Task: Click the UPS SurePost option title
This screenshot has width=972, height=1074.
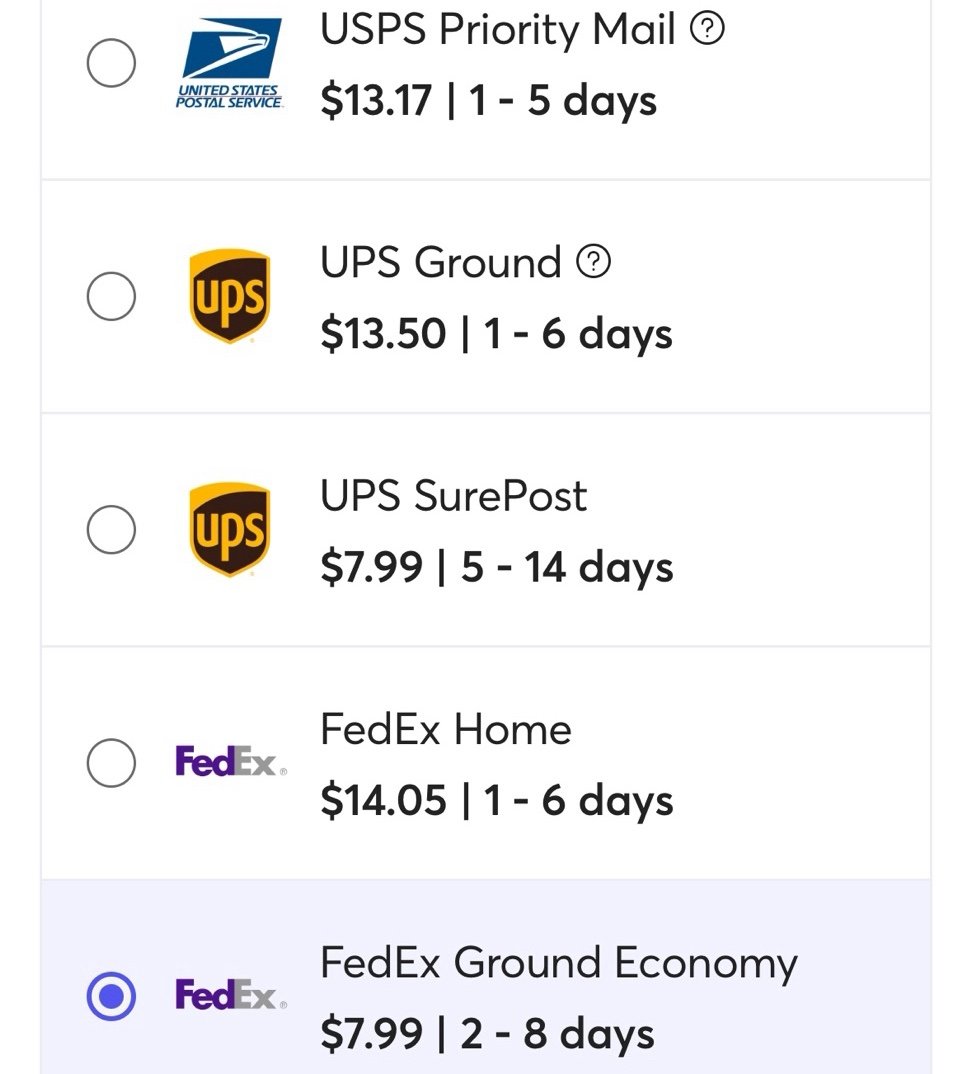Action: (x=453, y=496)
